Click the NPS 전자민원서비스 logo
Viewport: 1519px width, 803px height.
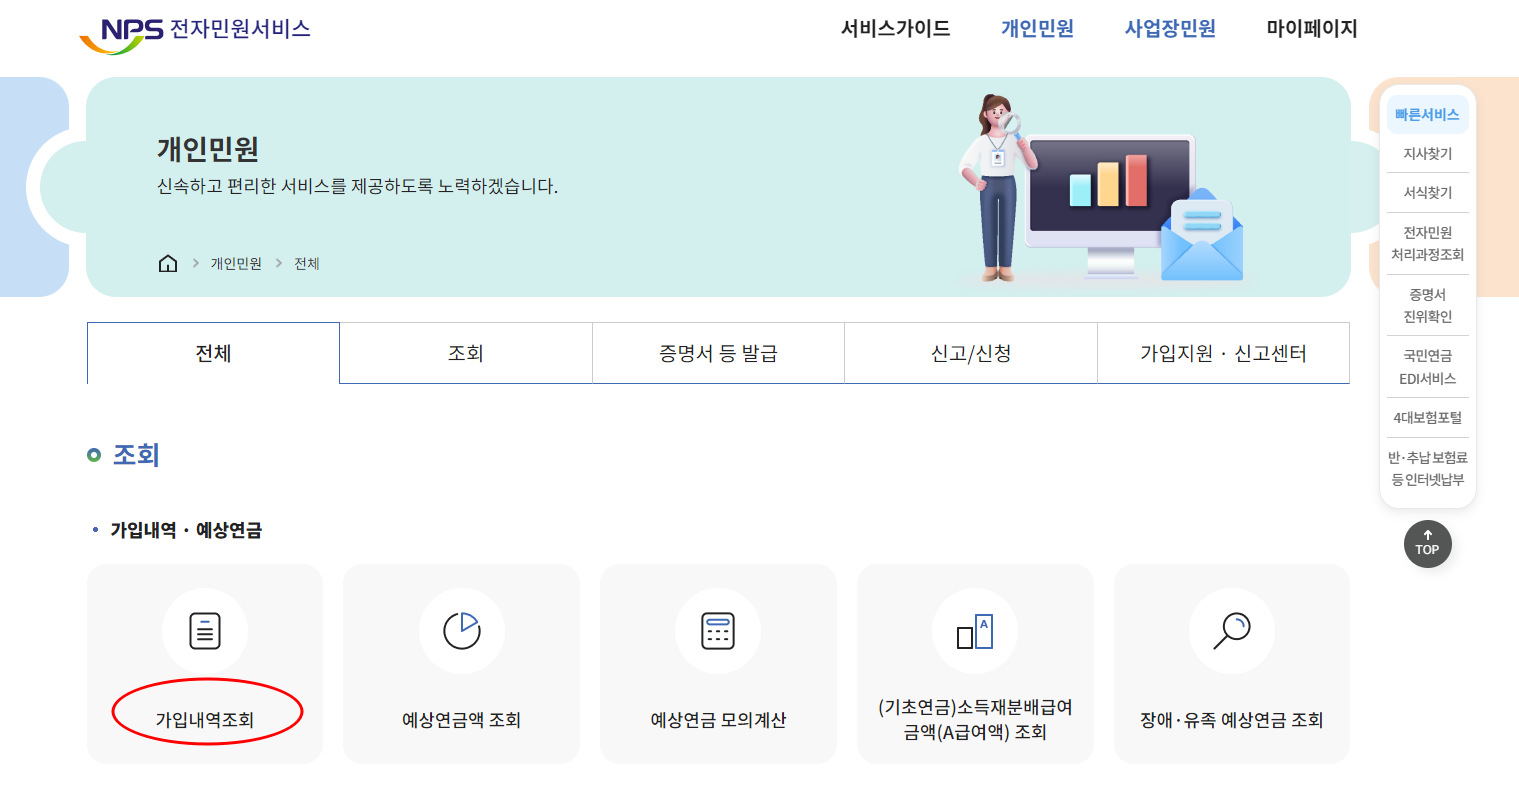point(195,29)
